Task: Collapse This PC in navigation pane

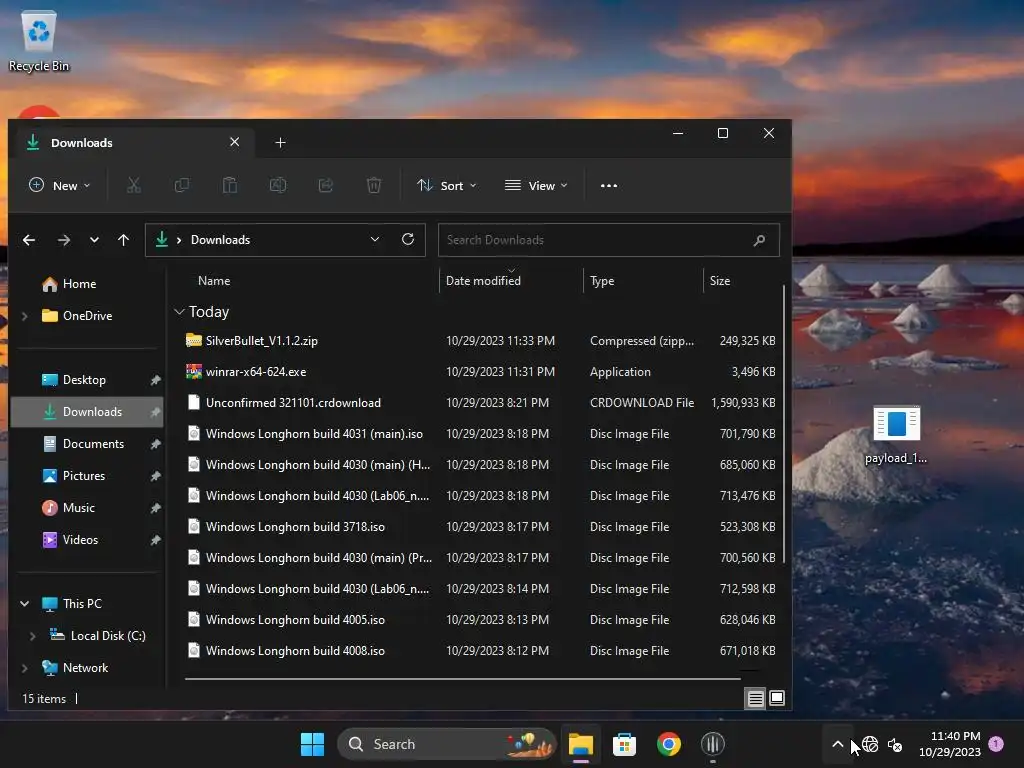Action: pyautogui.click(x=25, y=603)
